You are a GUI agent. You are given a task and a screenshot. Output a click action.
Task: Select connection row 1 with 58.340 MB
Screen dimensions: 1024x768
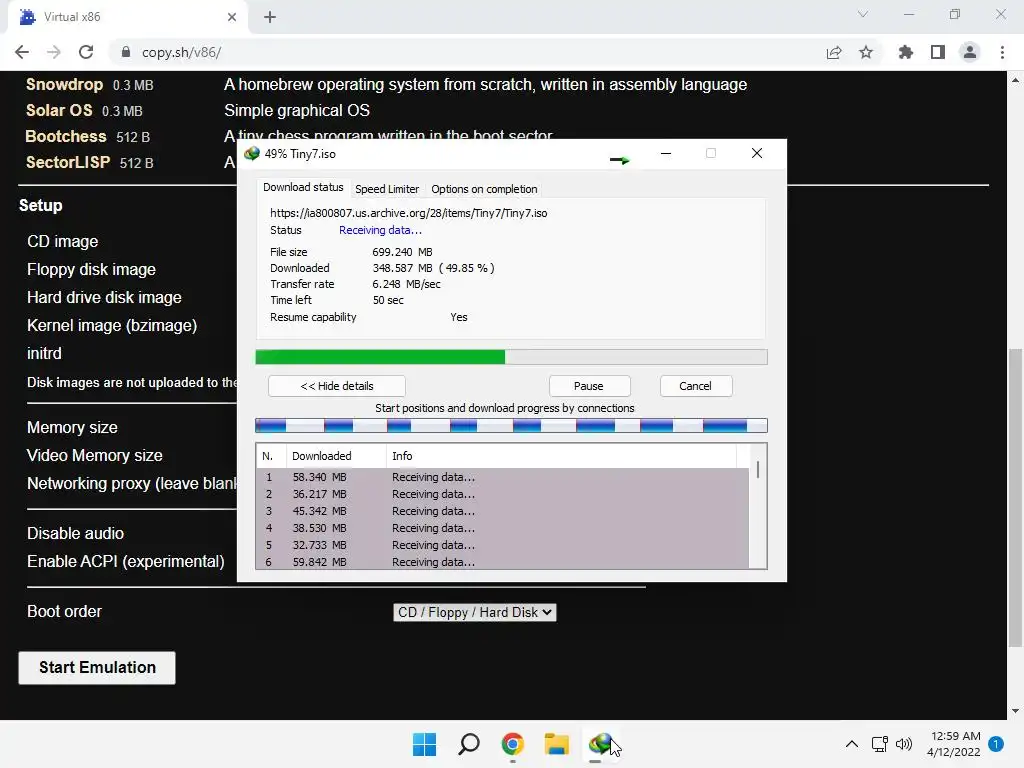pyautogui.click(x=502, y=477)
